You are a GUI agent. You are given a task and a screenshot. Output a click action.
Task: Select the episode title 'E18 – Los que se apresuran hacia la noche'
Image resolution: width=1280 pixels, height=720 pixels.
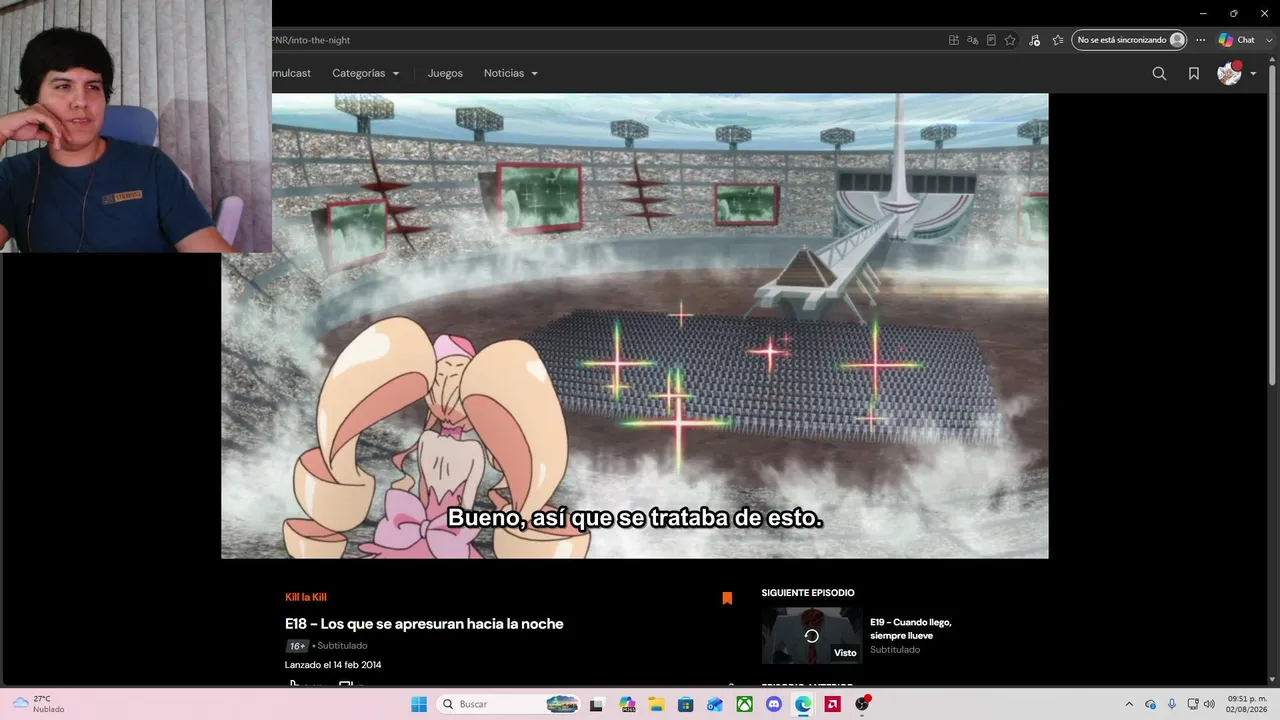(424, 624)
